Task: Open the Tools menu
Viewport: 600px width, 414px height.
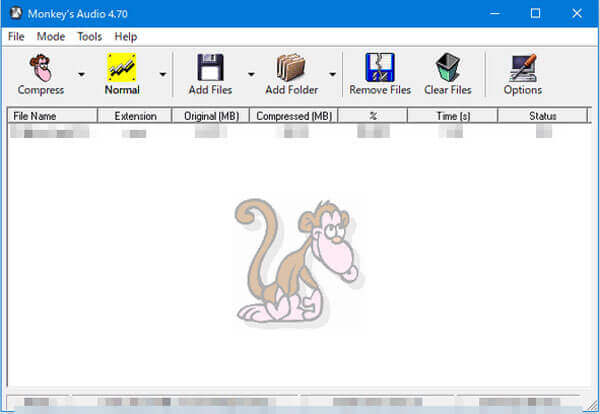Action: tap(90, 37)
